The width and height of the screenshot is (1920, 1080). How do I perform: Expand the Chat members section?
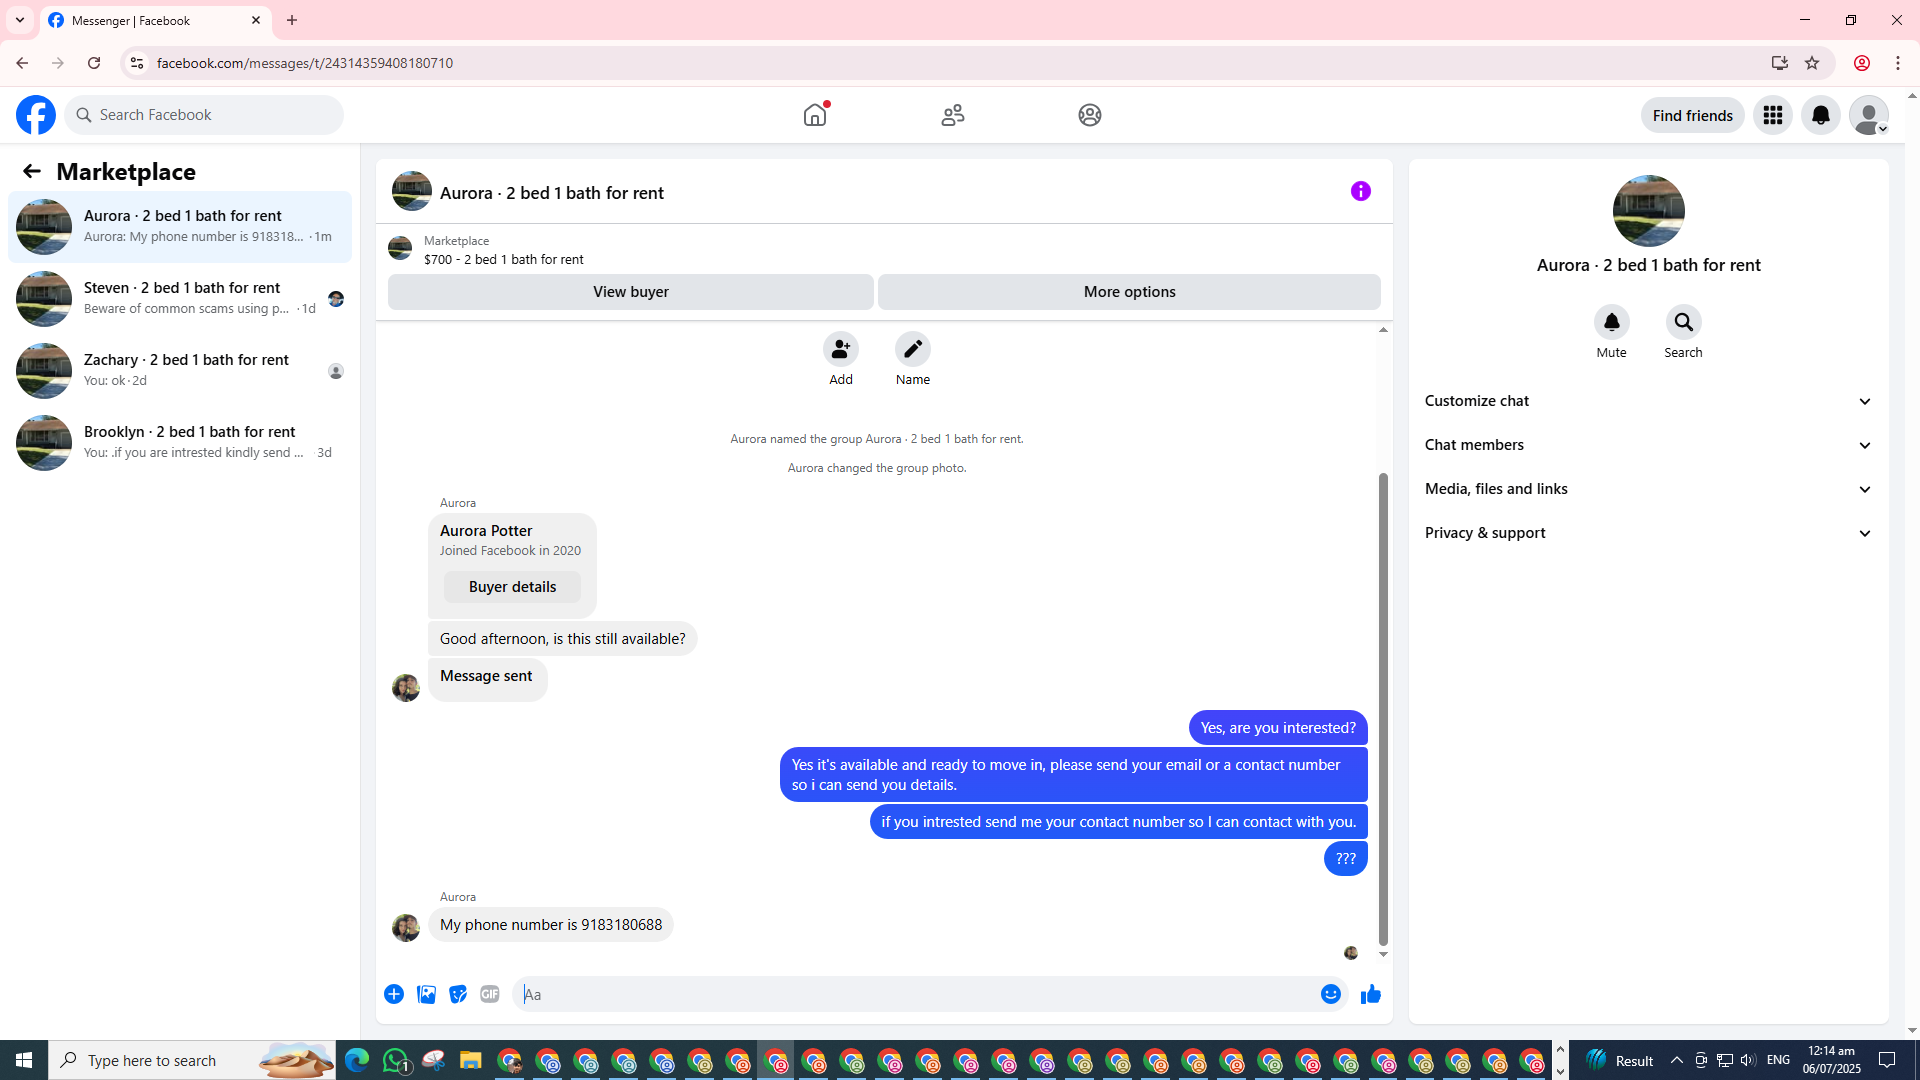[x=1648, y=445]
